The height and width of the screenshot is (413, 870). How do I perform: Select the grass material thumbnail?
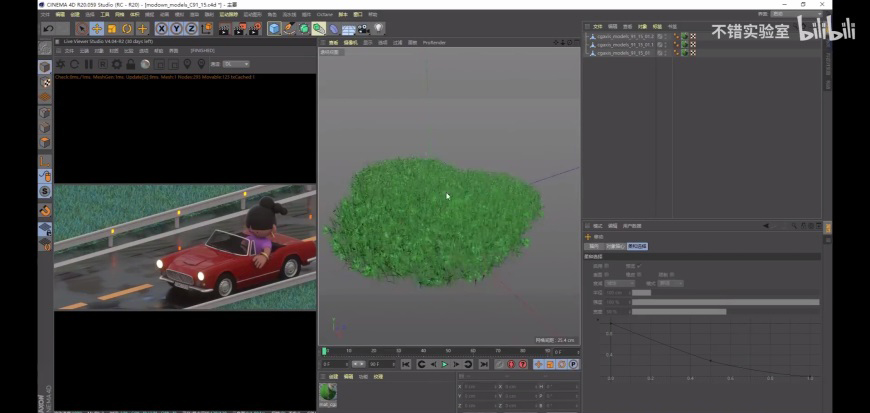(328, 393)
